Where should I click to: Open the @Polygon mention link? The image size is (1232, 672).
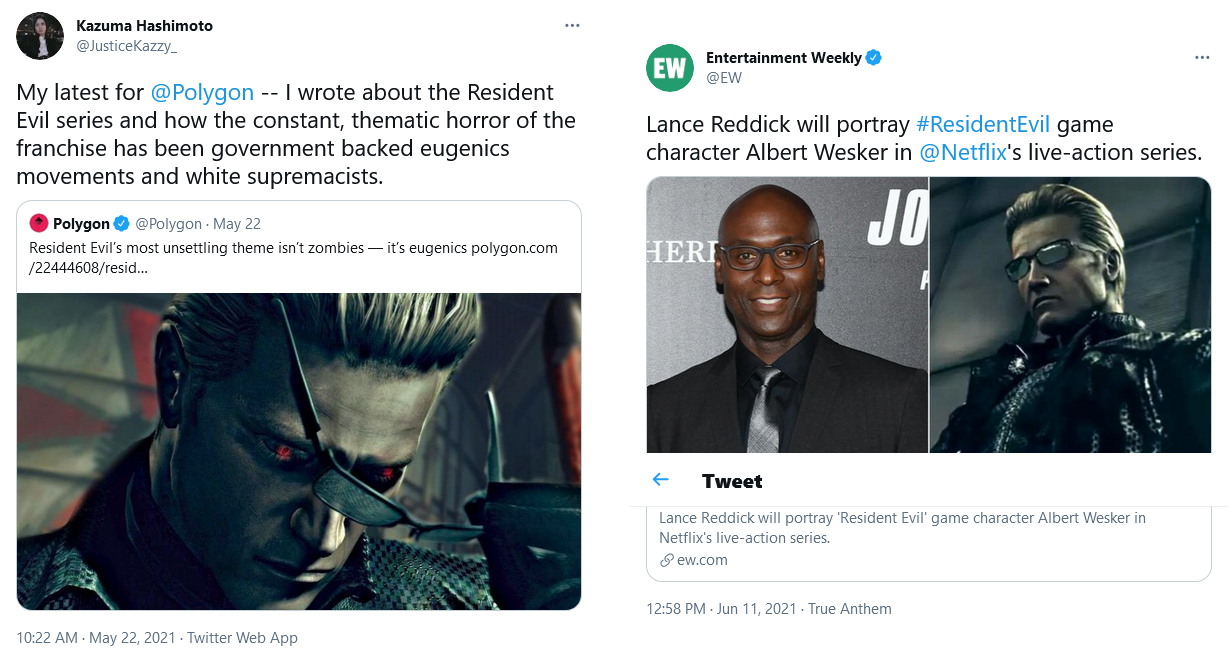pyautogui.click(x=202, y=92)
